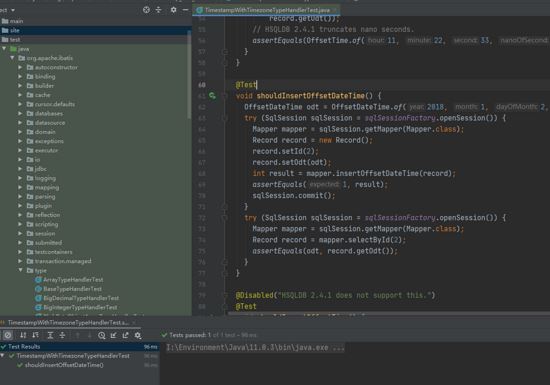This screenshot has height=385, width=550.
Task: Open Project panel settings gear
Action: point(173,10)
